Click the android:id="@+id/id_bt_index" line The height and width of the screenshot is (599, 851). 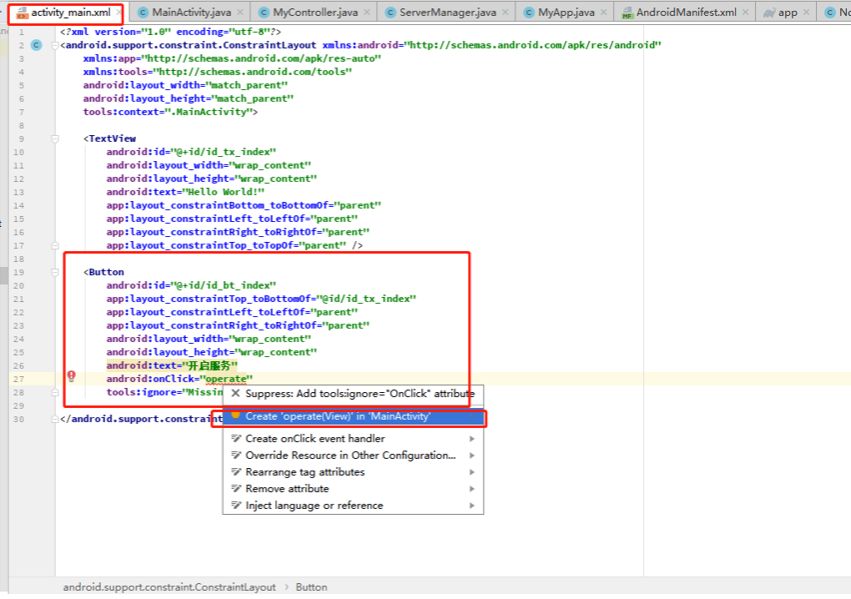point(191,285)
